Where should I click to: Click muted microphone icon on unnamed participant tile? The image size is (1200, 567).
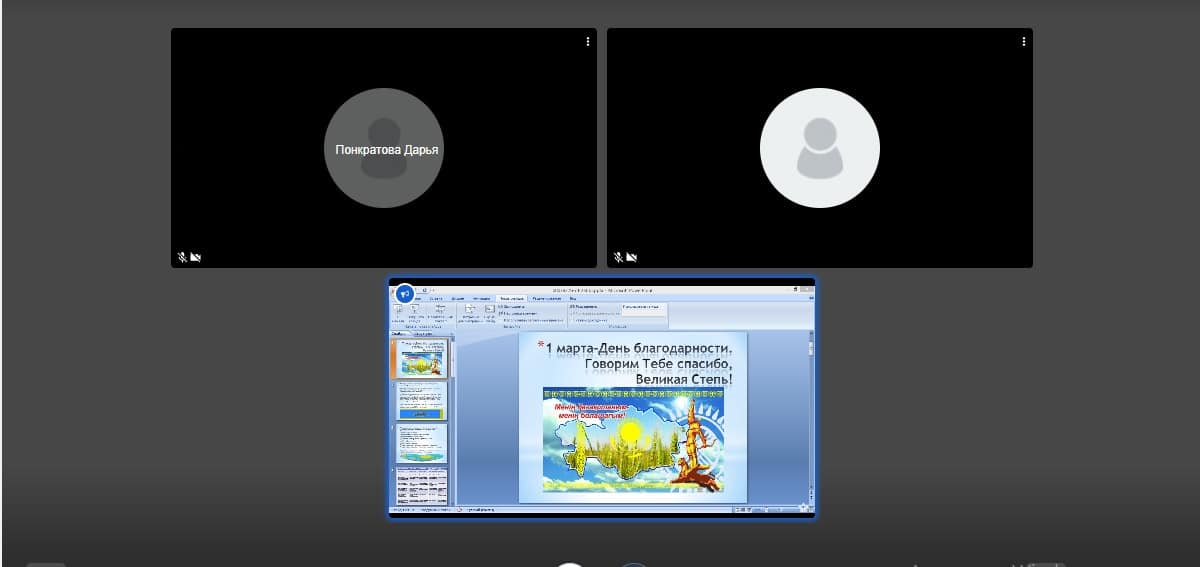point(619,257)
